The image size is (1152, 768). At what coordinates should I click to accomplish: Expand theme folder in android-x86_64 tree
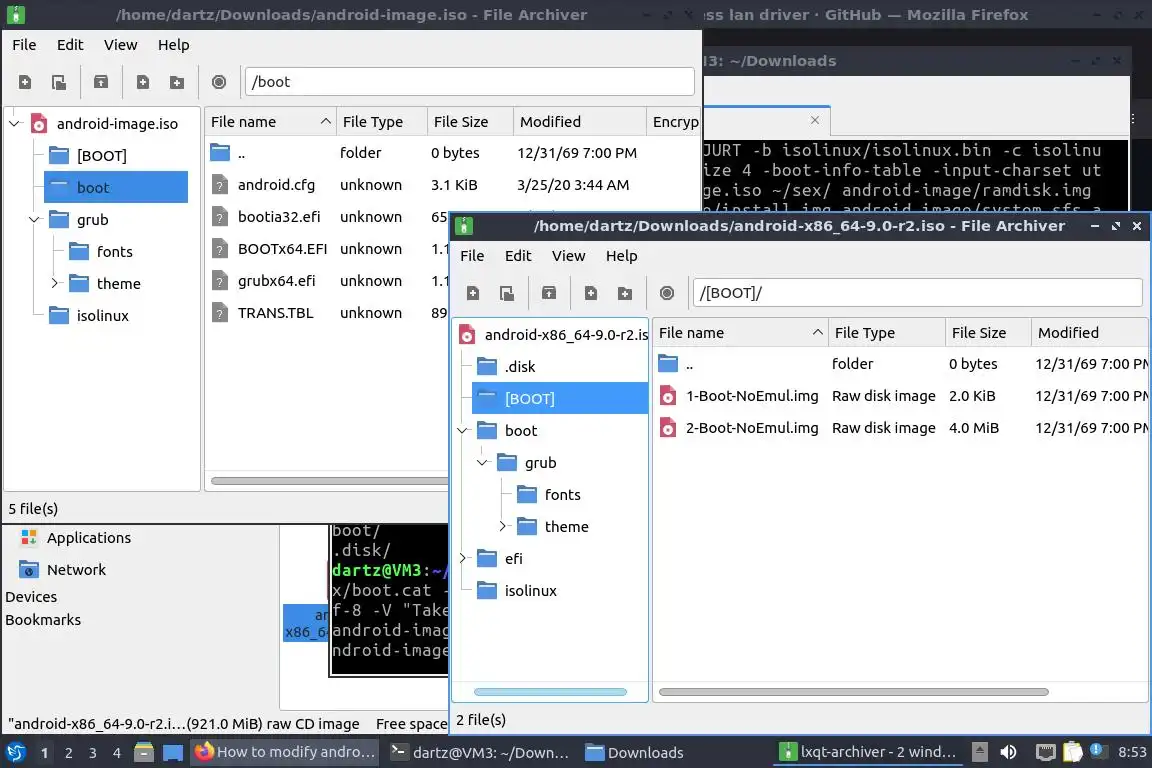click(502, 526)
